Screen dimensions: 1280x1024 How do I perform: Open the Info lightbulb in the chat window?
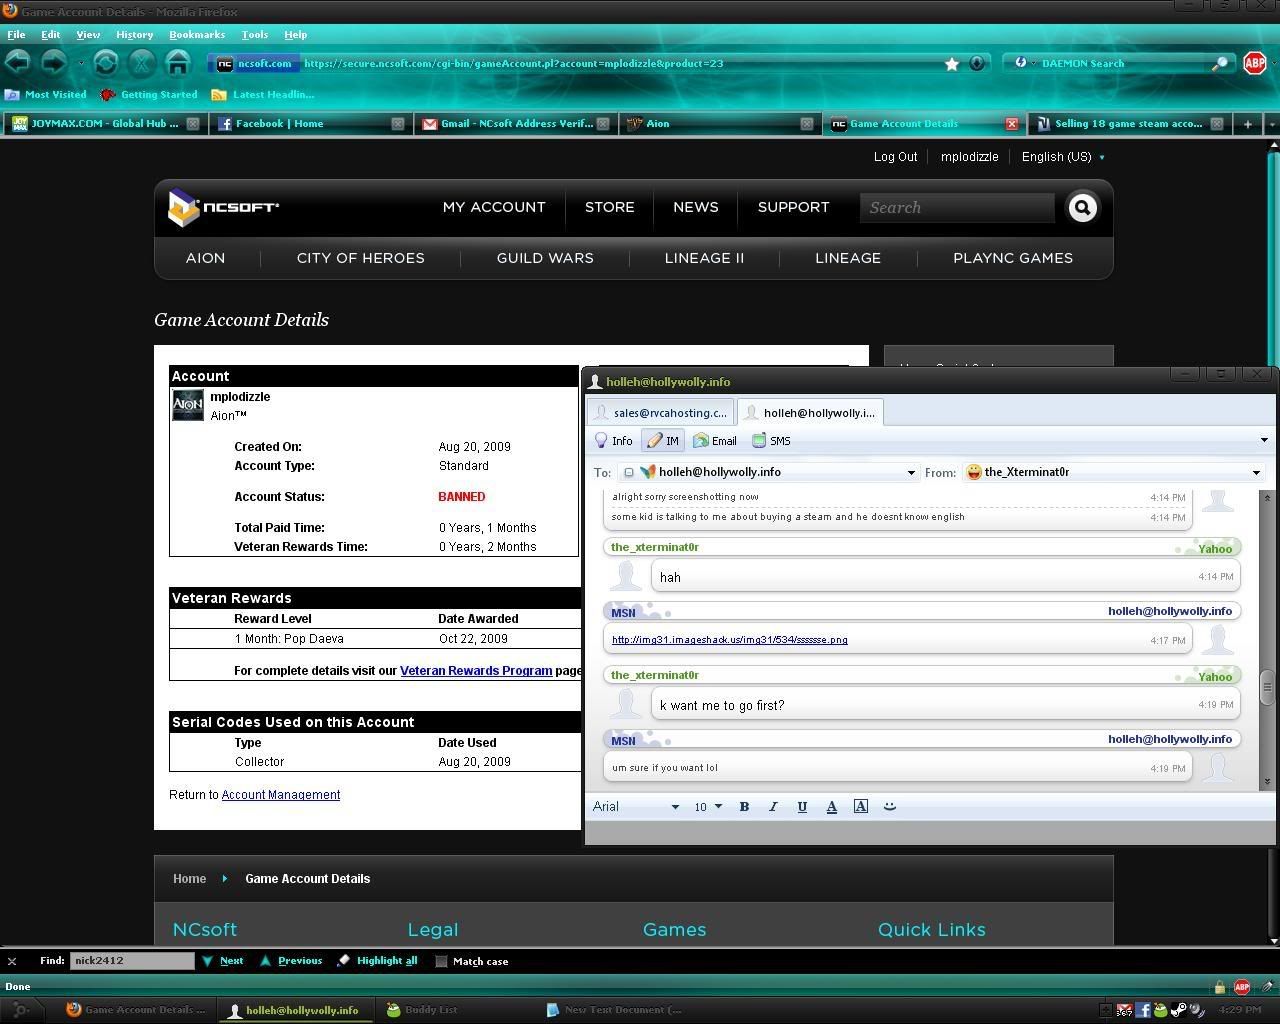(614, 440)
